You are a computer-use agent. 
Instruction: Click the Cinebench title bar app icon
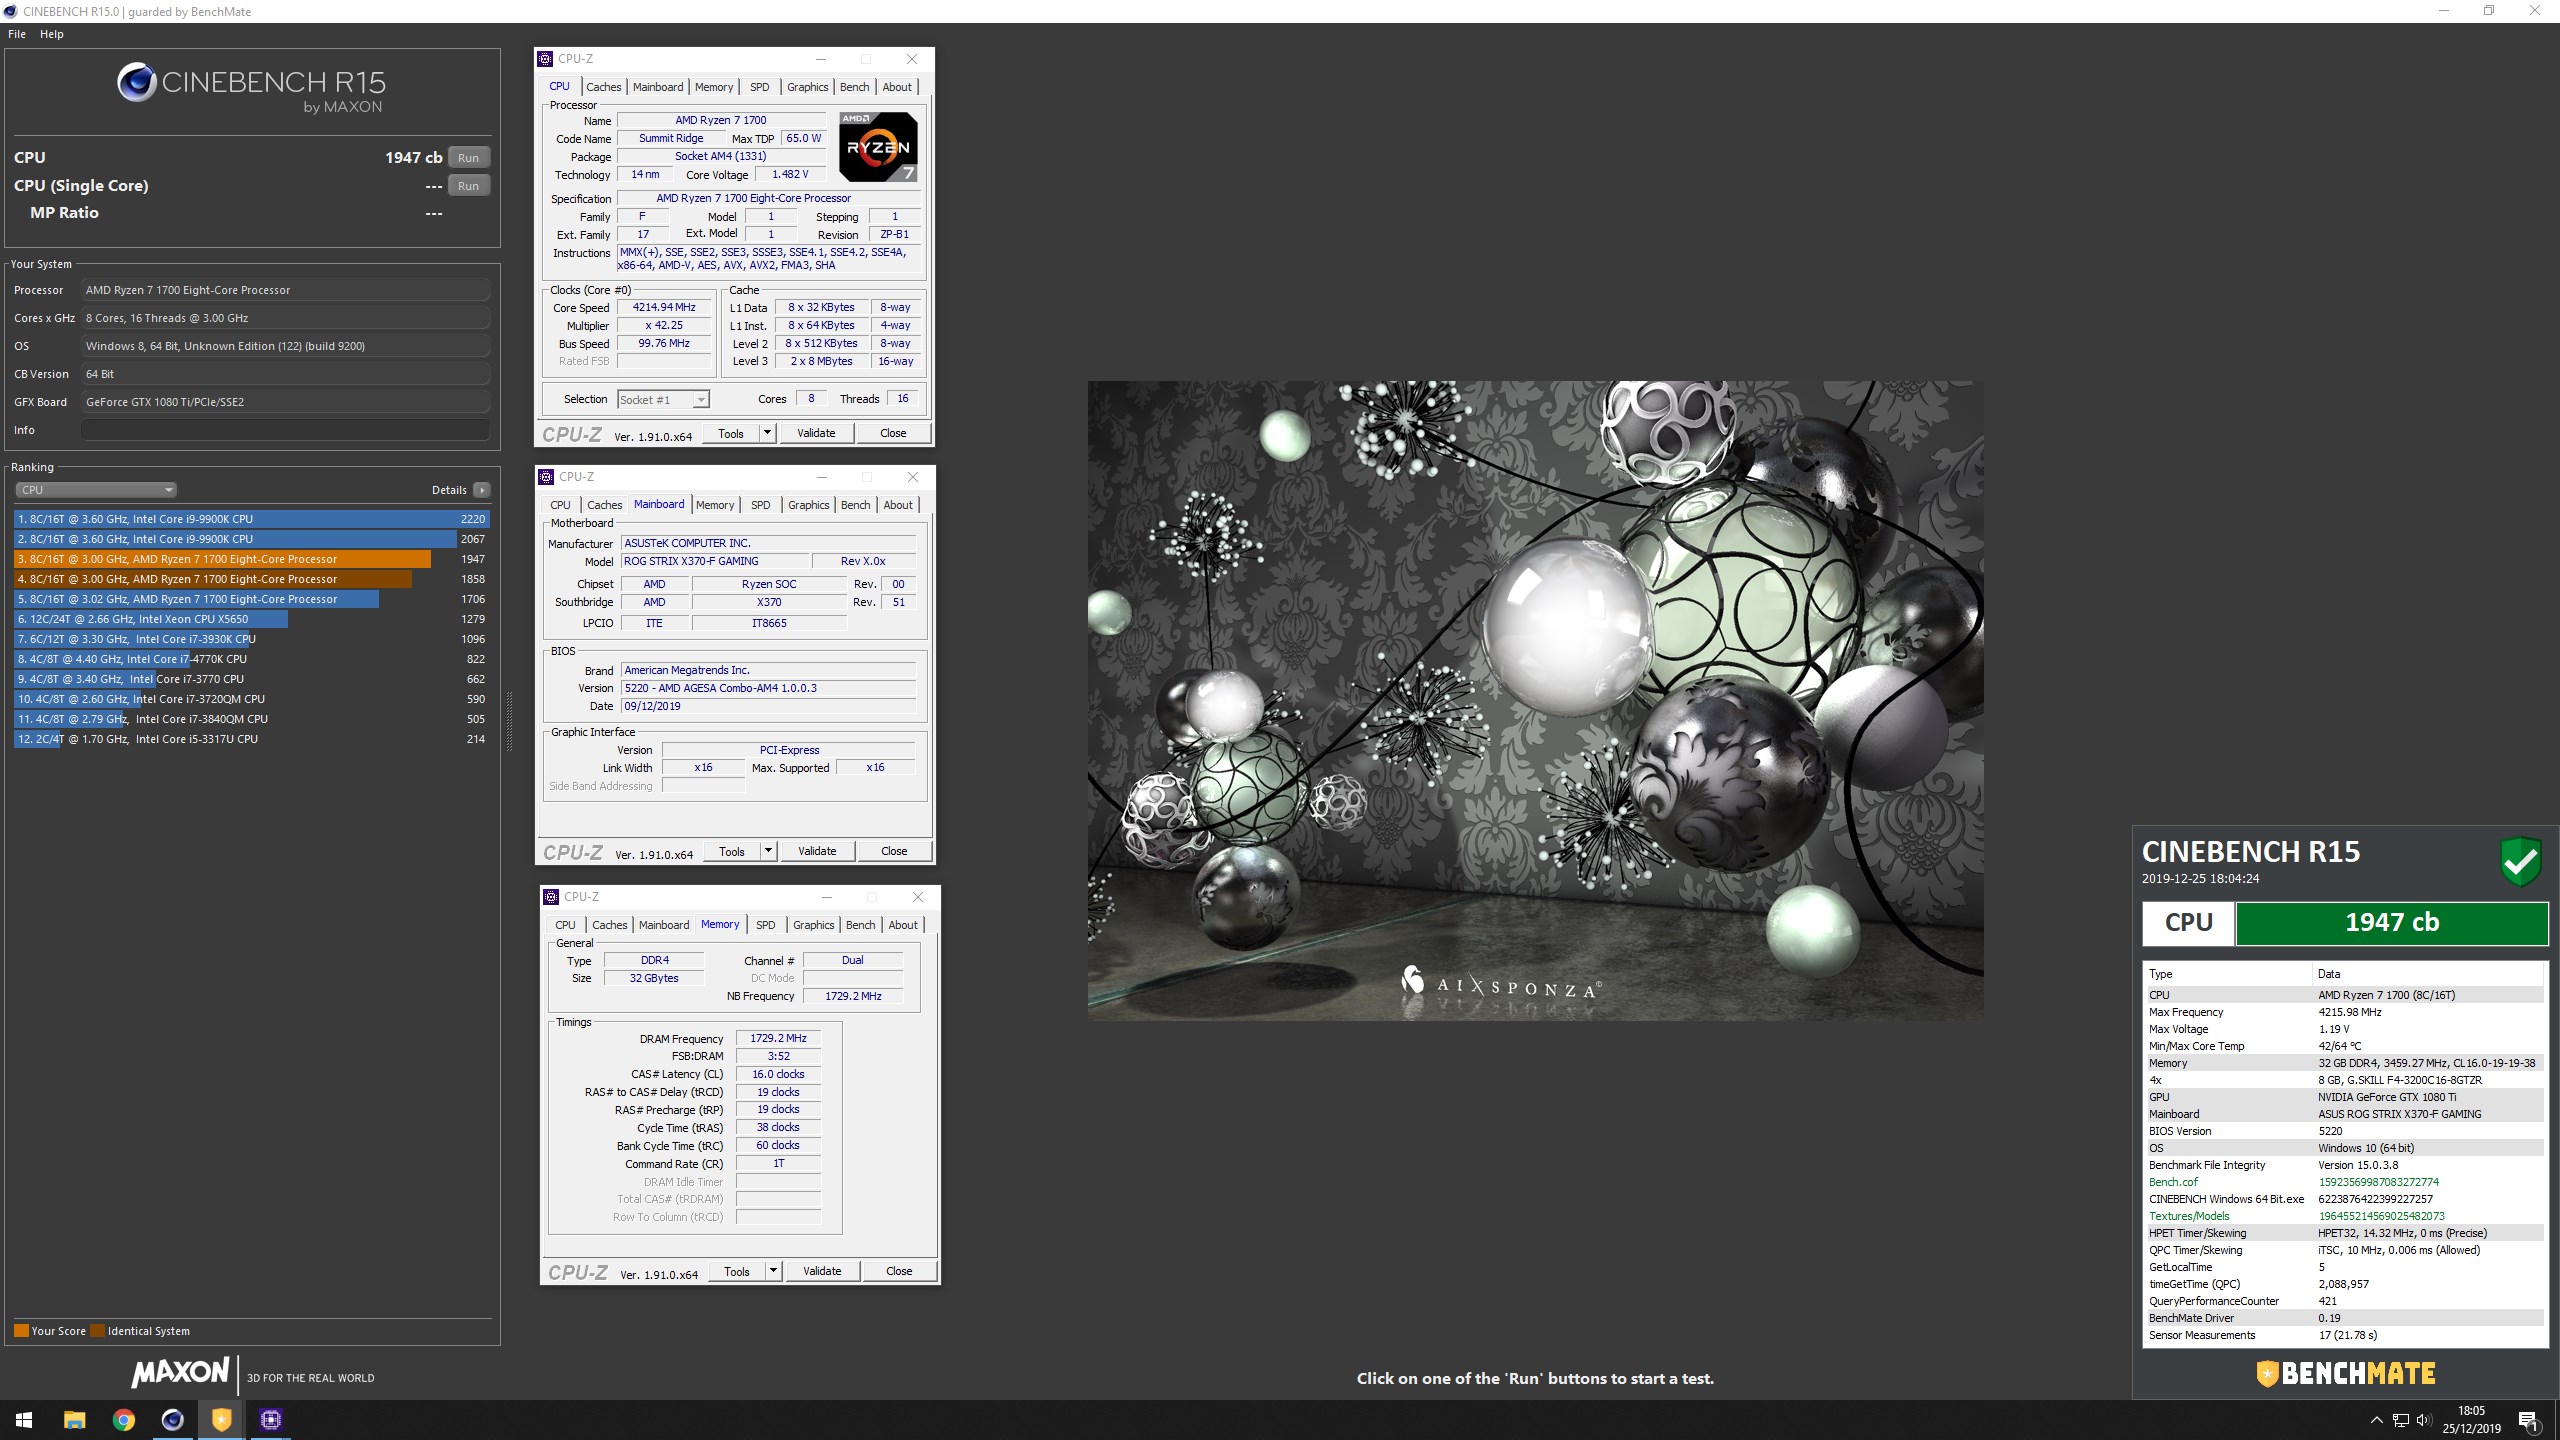[x=10, y=11]
